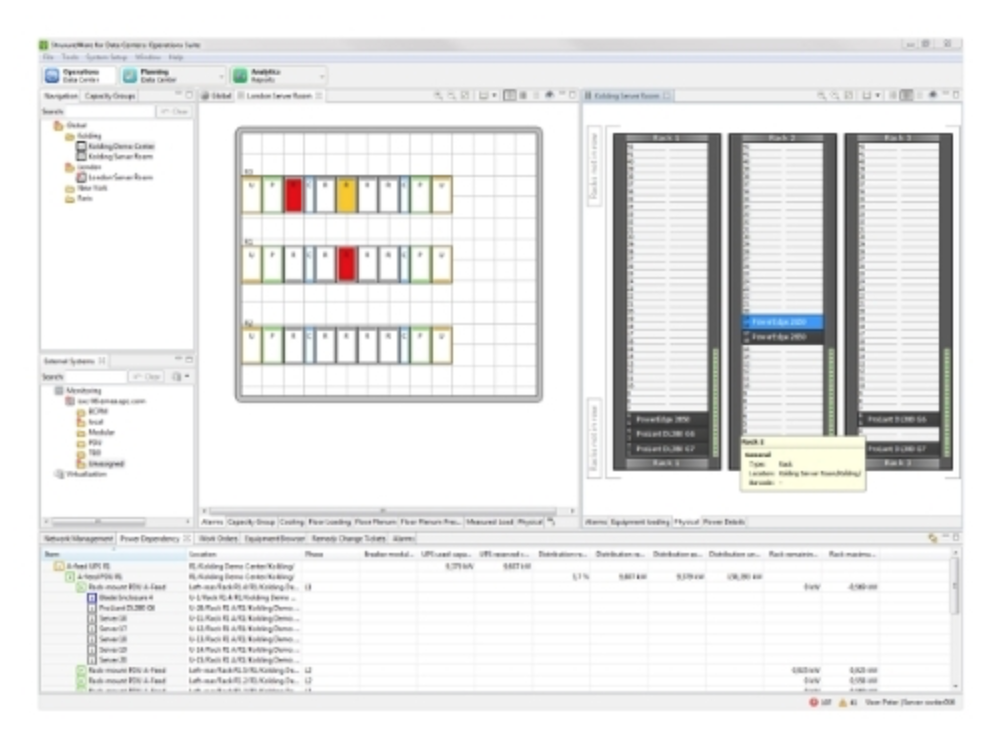Toggle the Kolding rack layout view button

906,95
